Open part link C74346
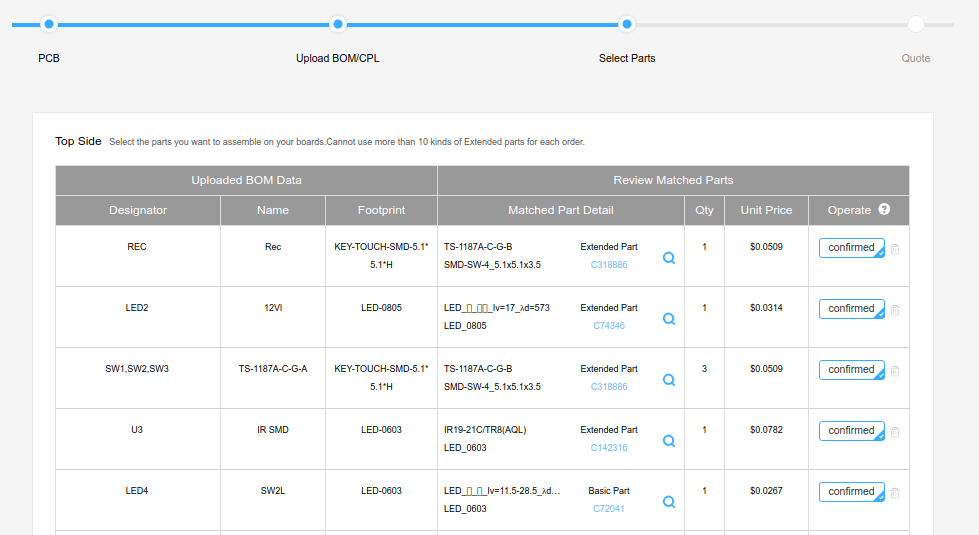This screenshot has height=535, width=979. pyautogui.click(x=609, y=326)
